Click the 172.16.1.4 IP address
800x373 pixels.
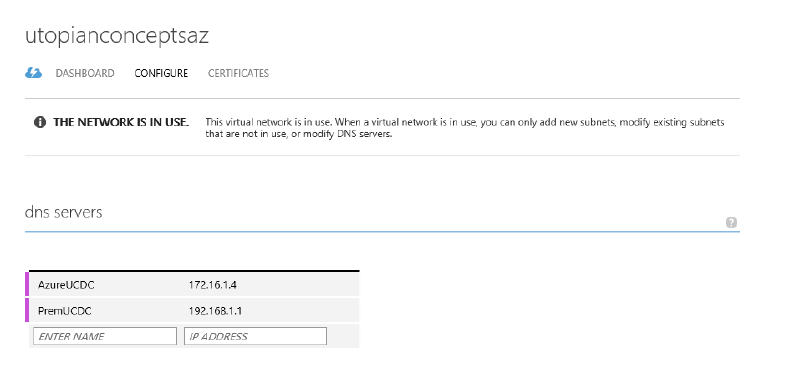(x=212, y=285)
